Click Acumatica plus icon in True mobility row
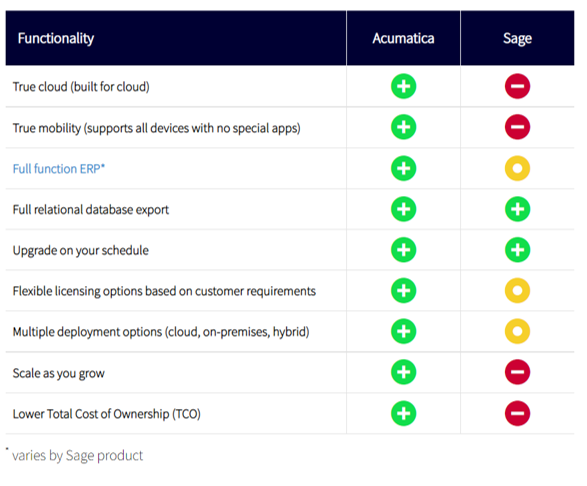The height and width of the screenshot is (486, 587). (x=403, y=127)
